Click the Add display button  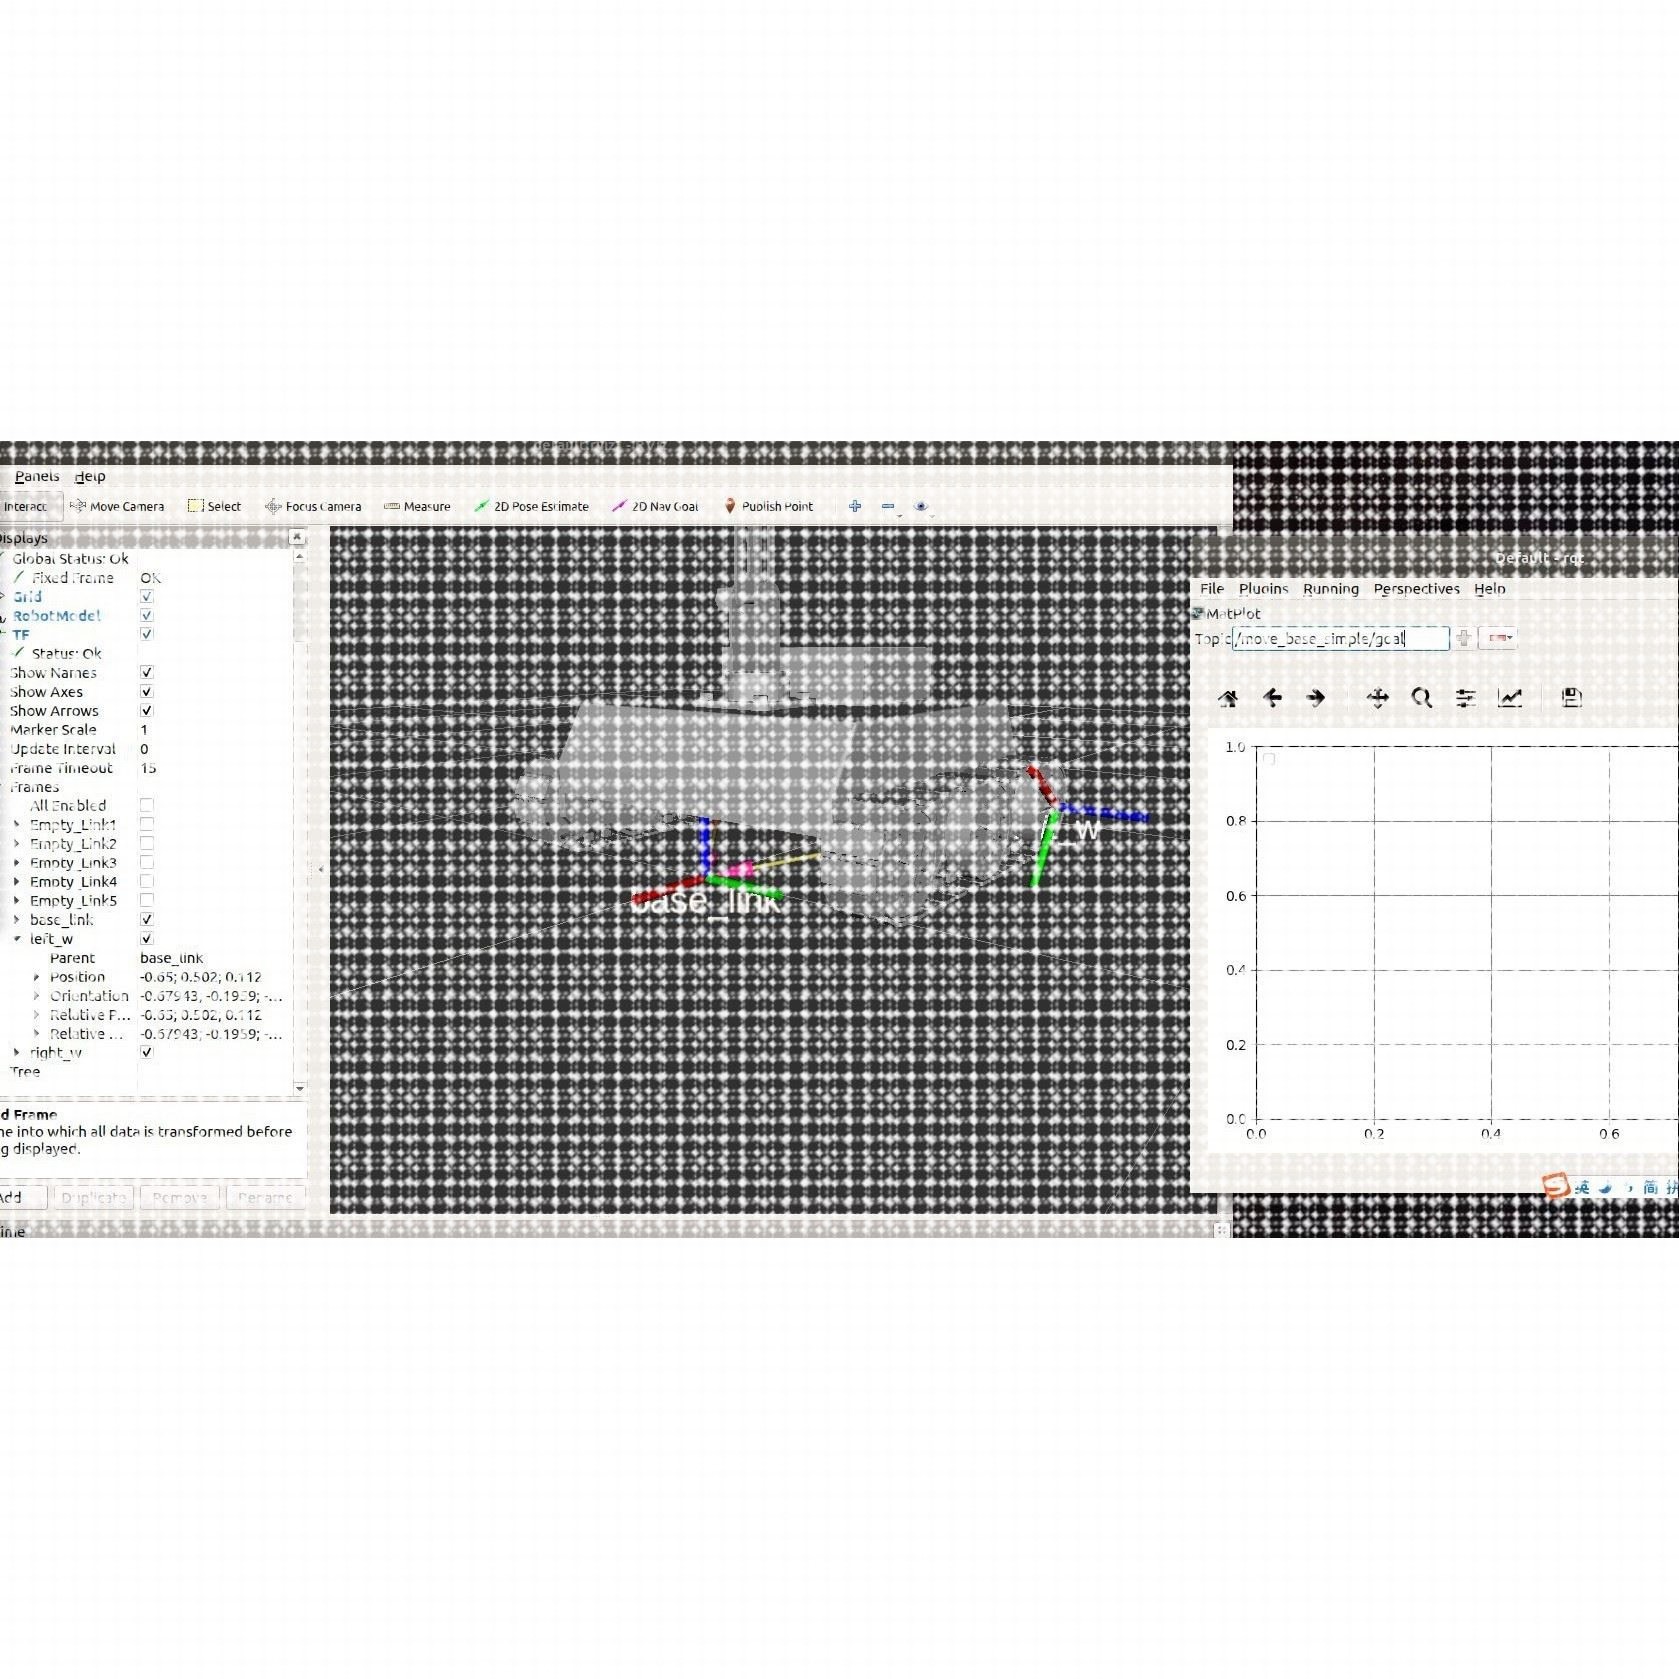pos(22,1197)
